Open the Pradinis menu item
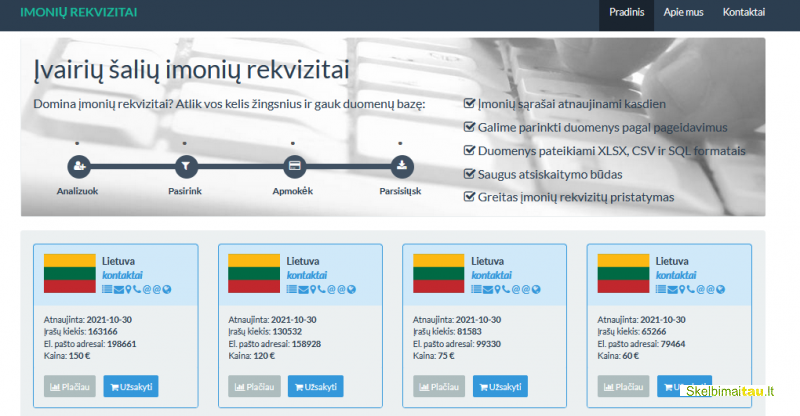Viewport: 800px width, 416px height. (x=626, y=12)
